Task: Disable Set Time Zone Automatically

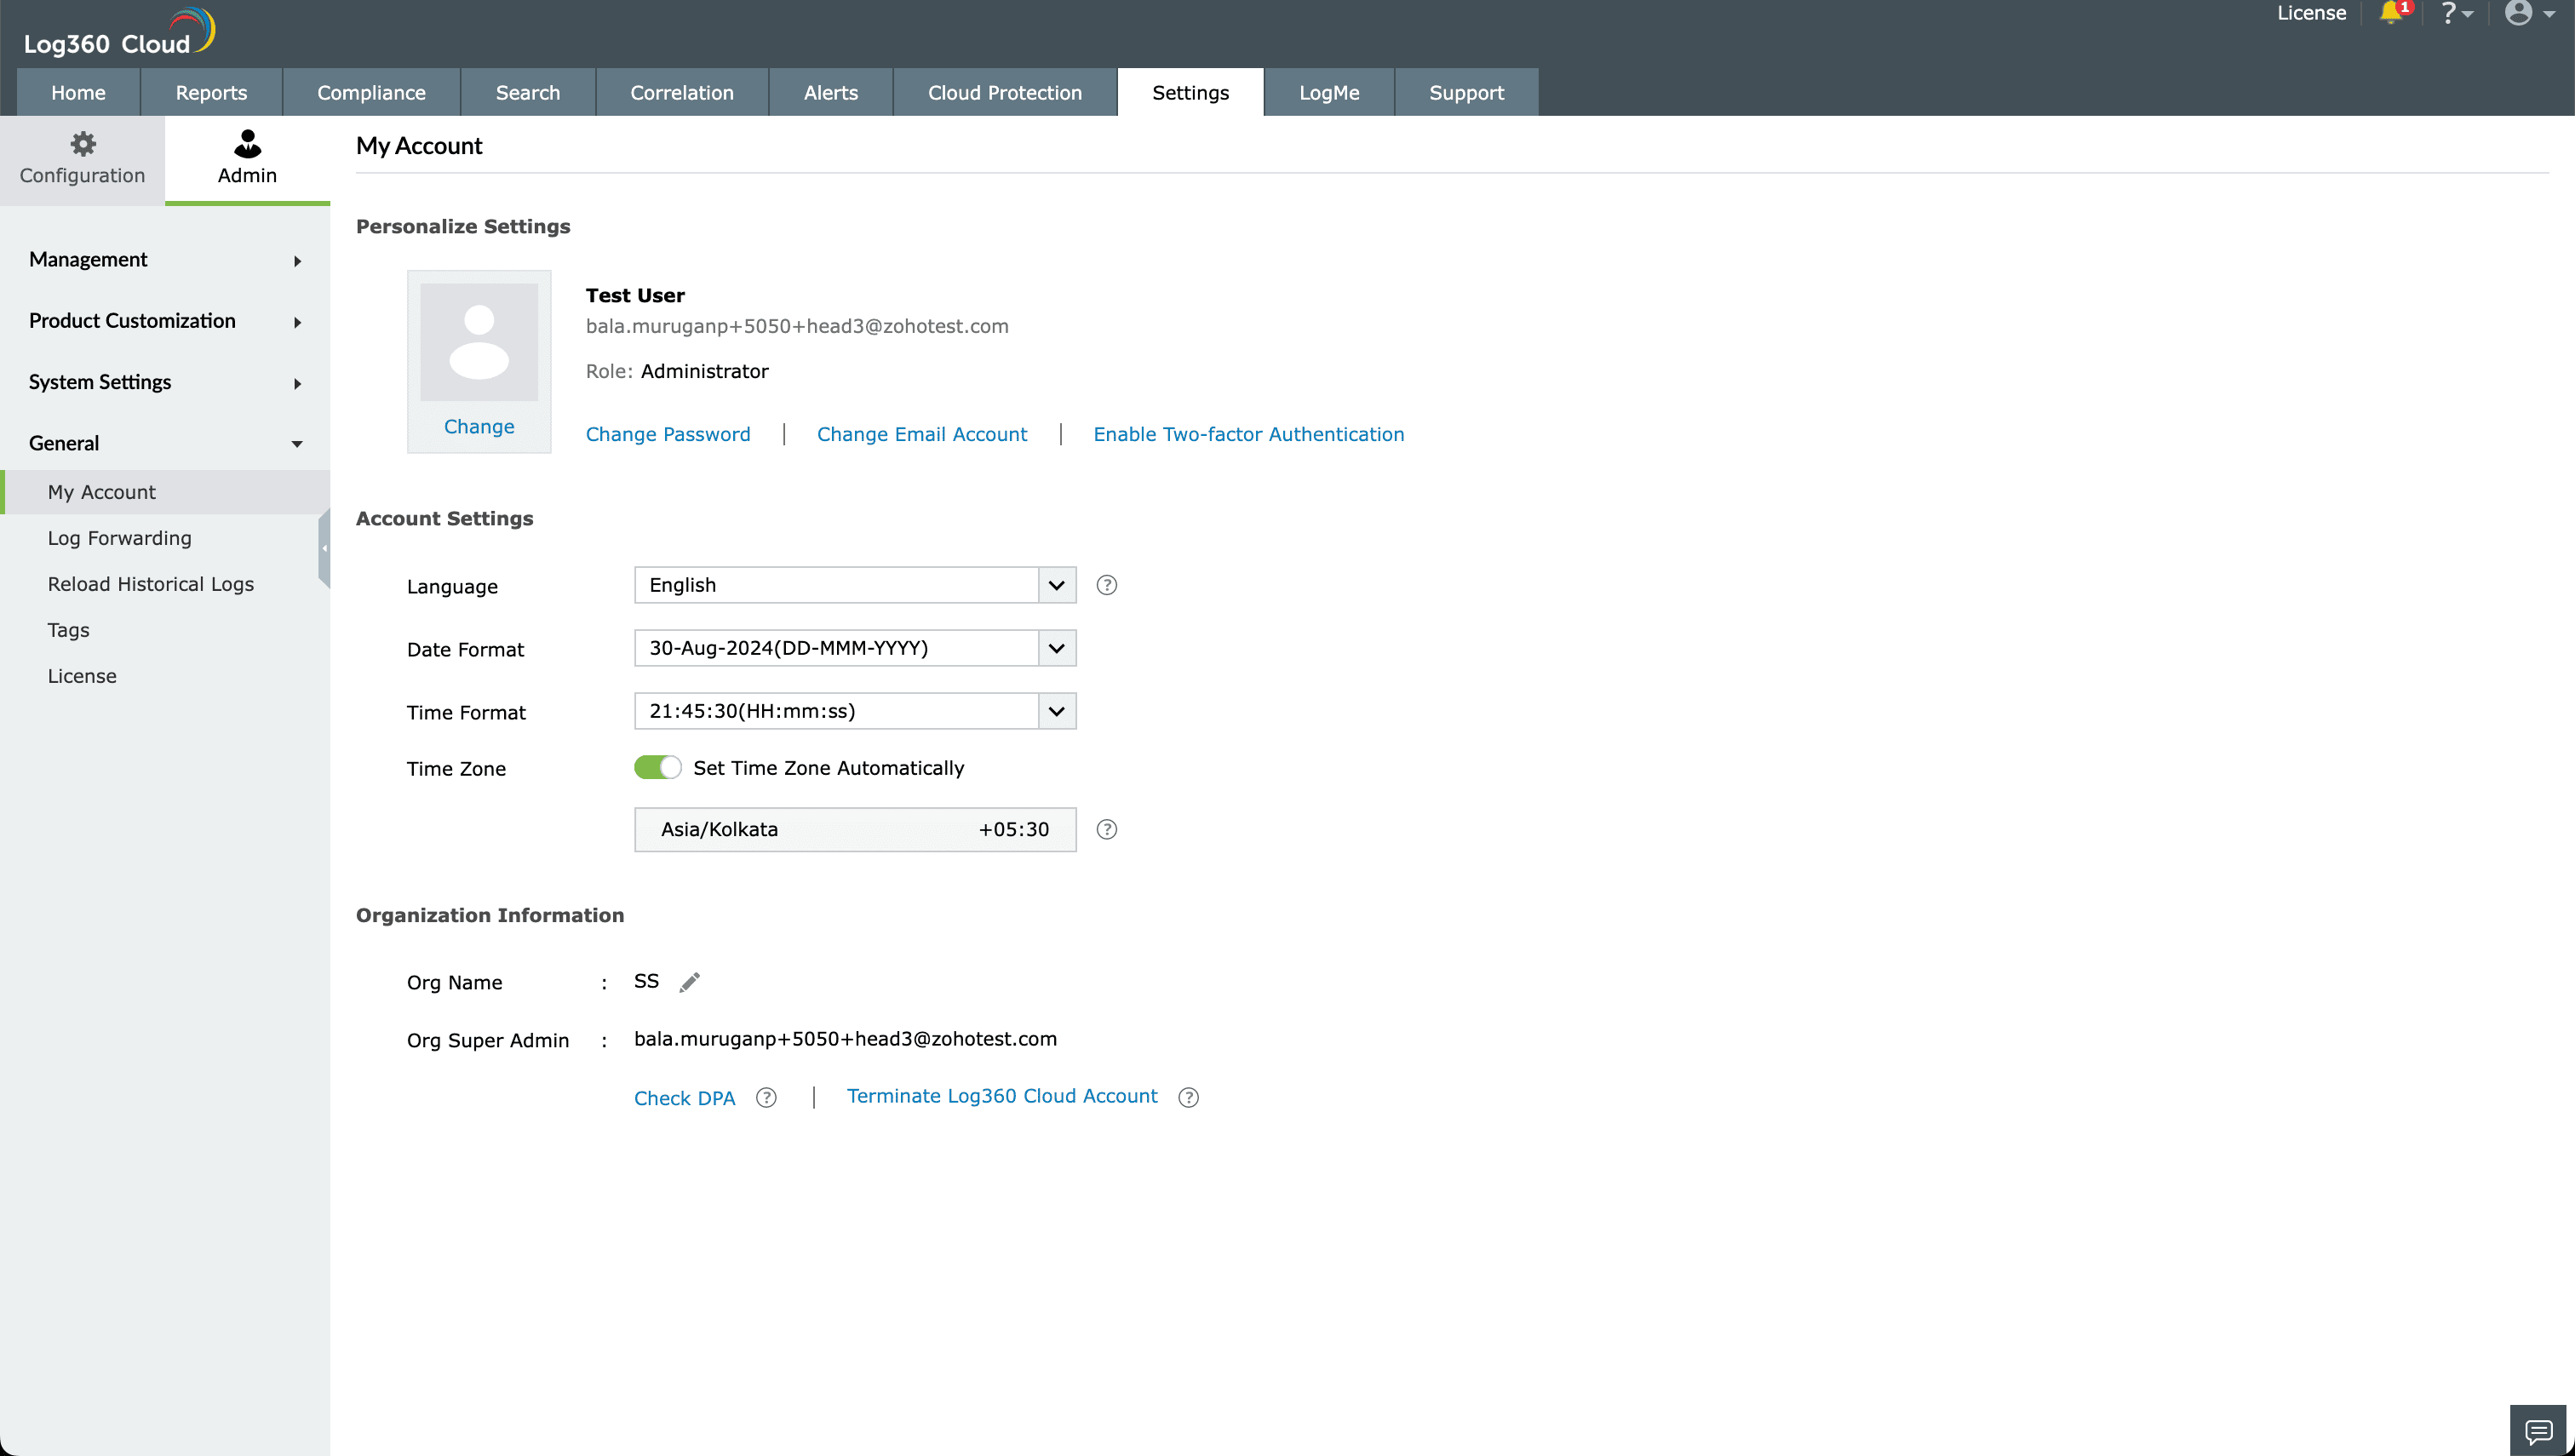Action: coord(657,767)
